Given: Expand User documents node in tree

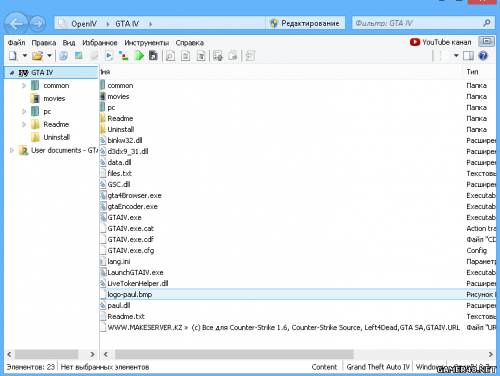Looking at the screenshot, I should [x=12, y=150].
